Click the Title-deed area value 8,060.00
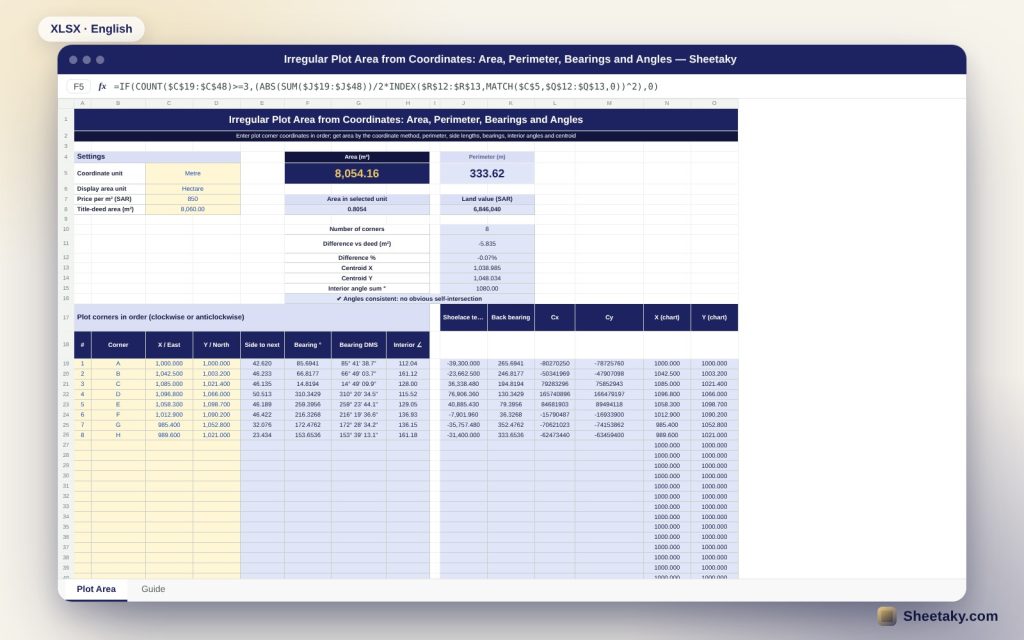Image resolution: width=1024 pixels, height=640 pixels. click(193, 210)
